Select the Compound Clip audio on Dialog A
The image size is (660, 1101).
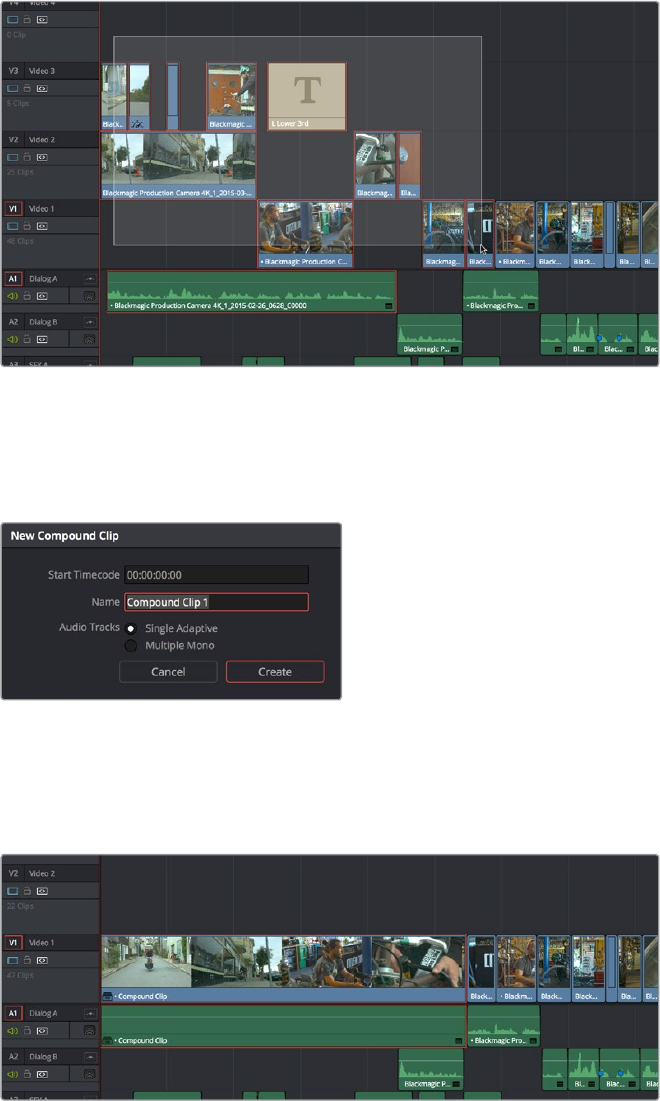coord(284,1025)
